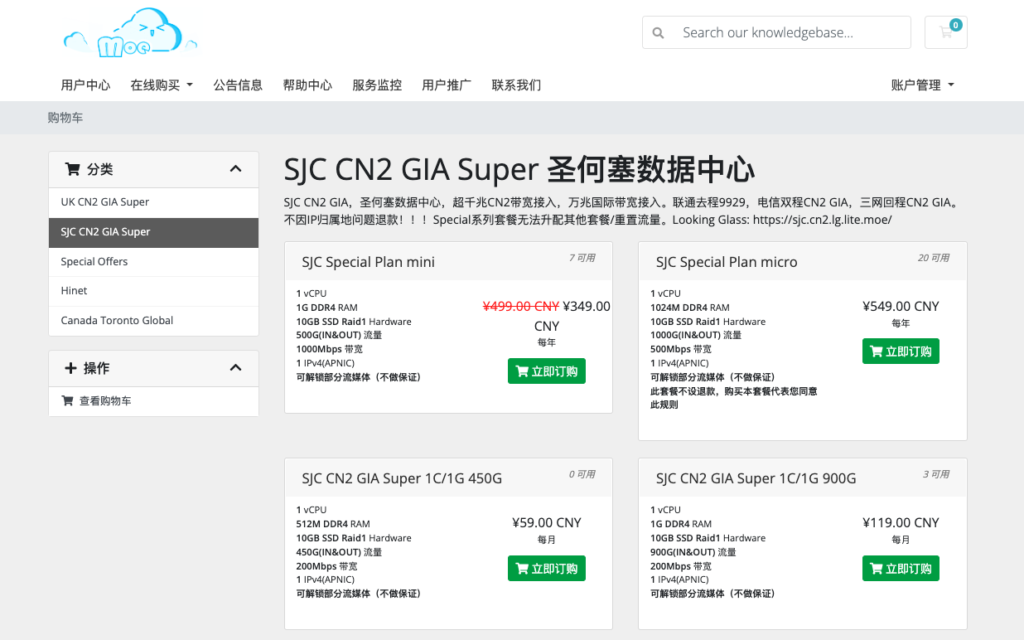
Task: Collapse the 操作 panel chevron
Action: pos(236,368)
